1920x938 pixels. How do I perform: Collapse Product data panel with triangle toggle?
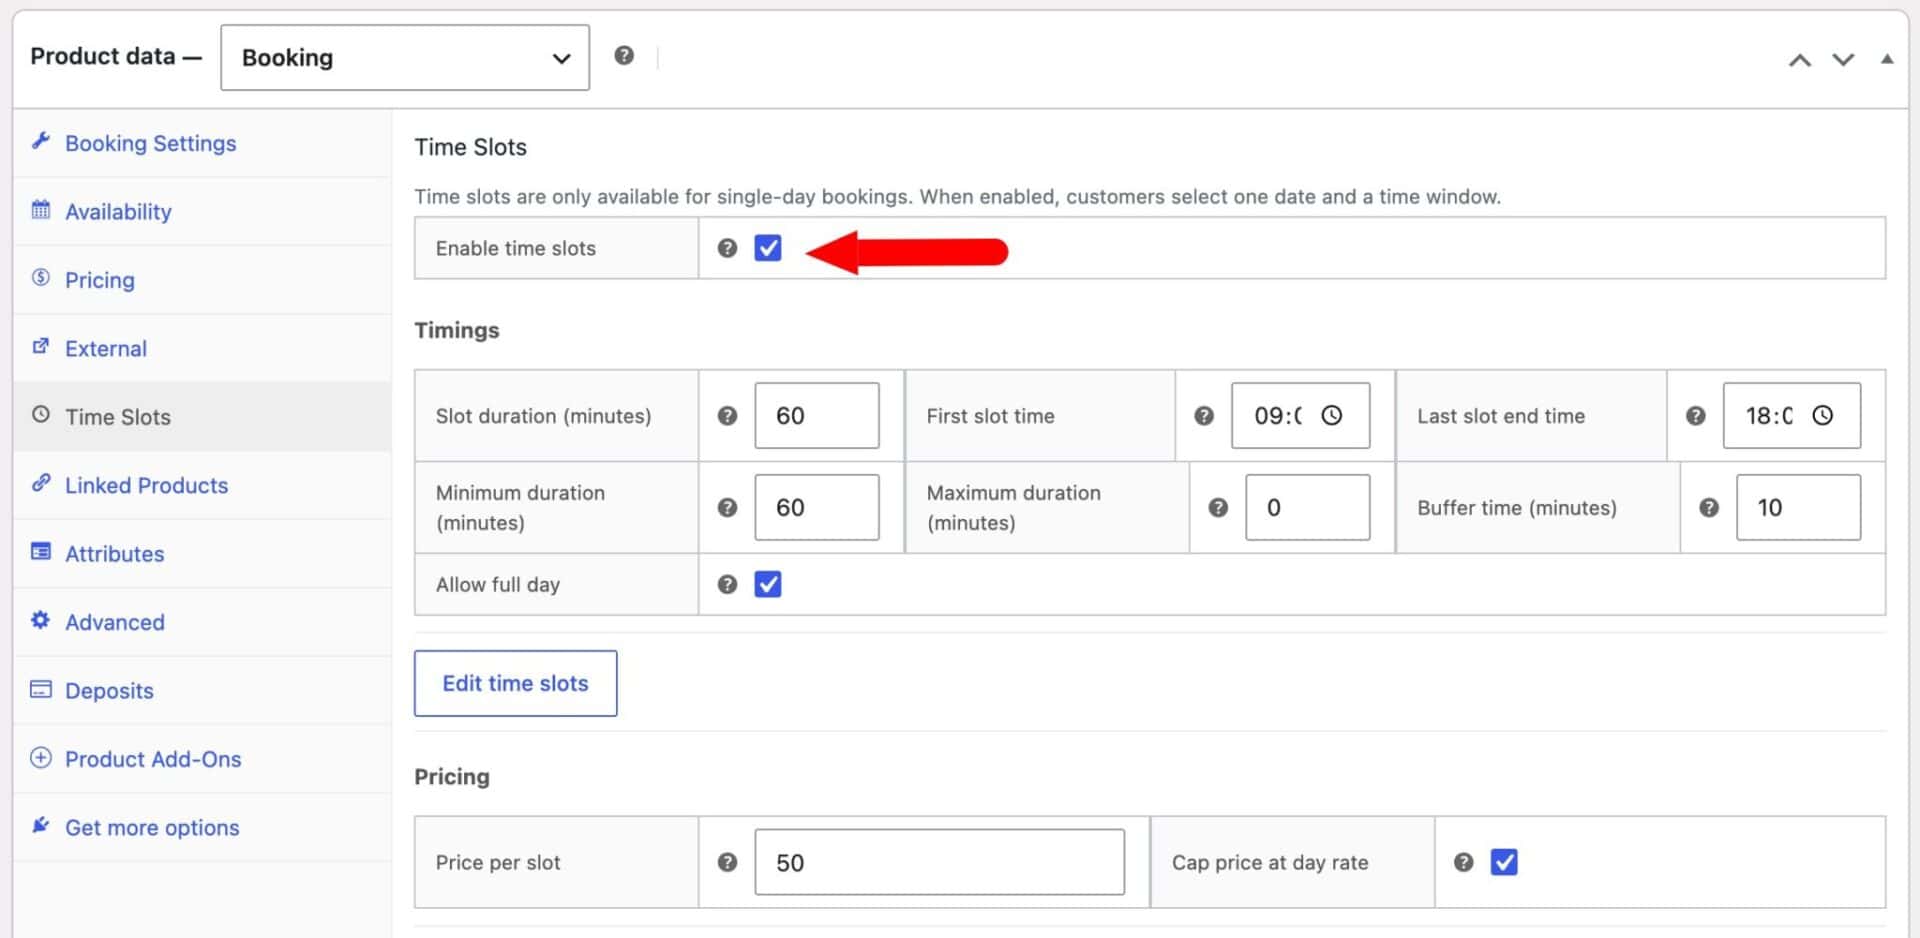tap(1887, 59)
